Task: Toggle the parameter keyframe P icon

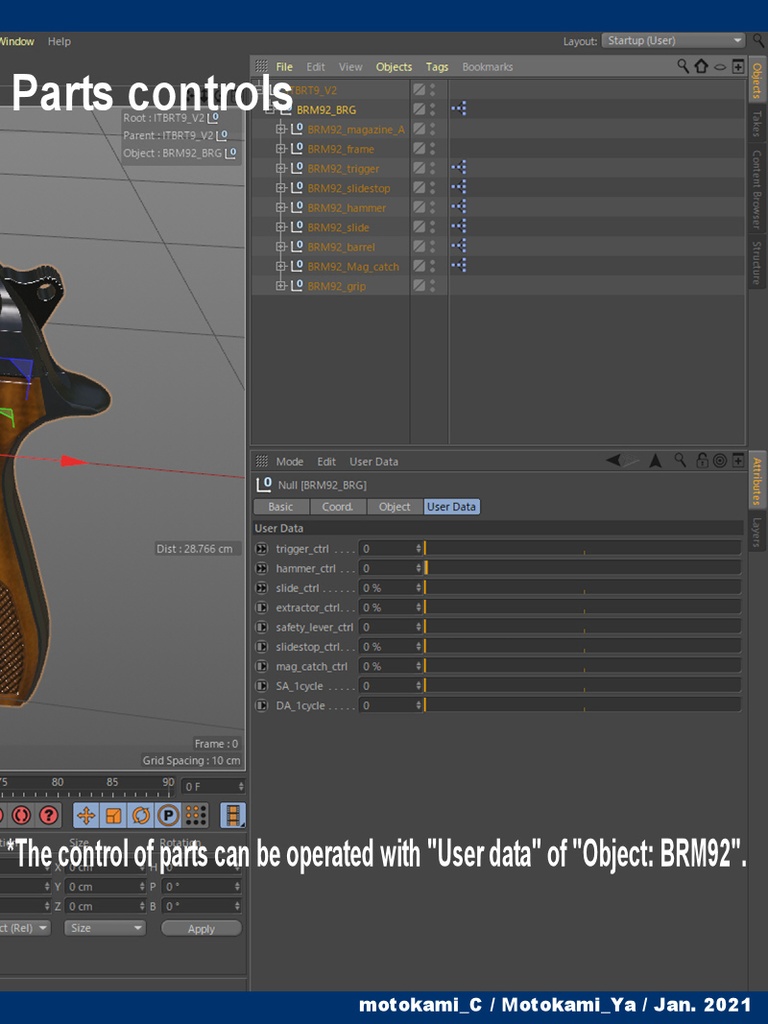Action: coord(168,815)
